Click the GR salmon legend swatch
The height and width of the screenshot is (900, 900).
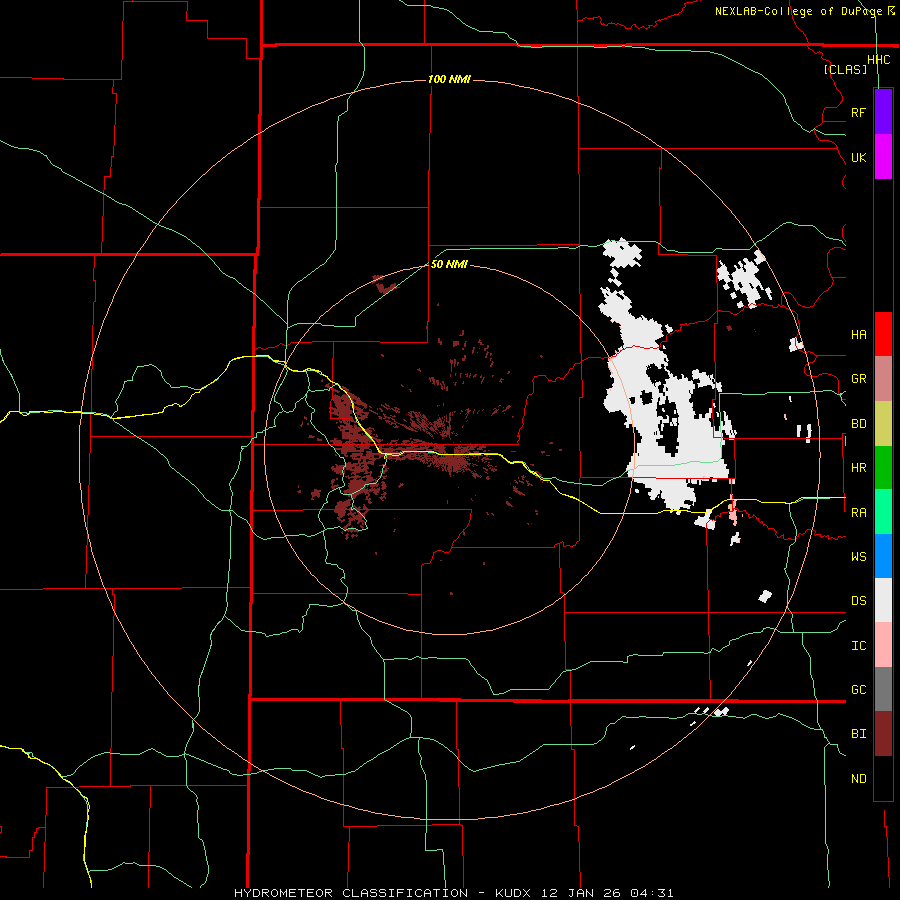883,378
